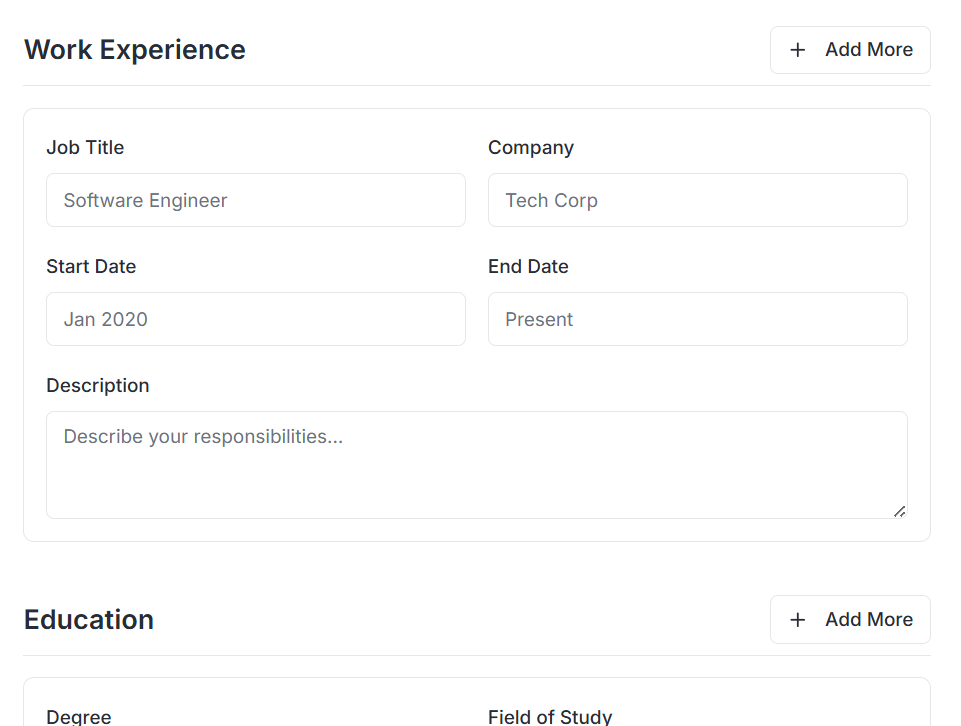Click the Description label
The height and width of the screenshot is (726, 961).
tap(97, 385)
